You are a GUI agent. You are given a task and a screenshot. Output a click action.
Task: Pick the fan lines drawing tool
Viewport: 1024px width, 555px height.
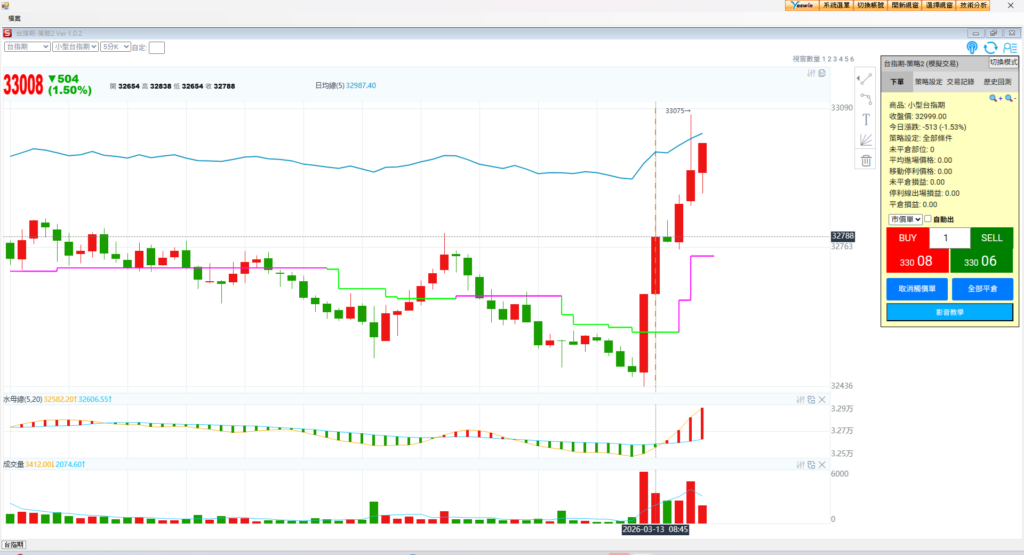[x=866, y=139]
